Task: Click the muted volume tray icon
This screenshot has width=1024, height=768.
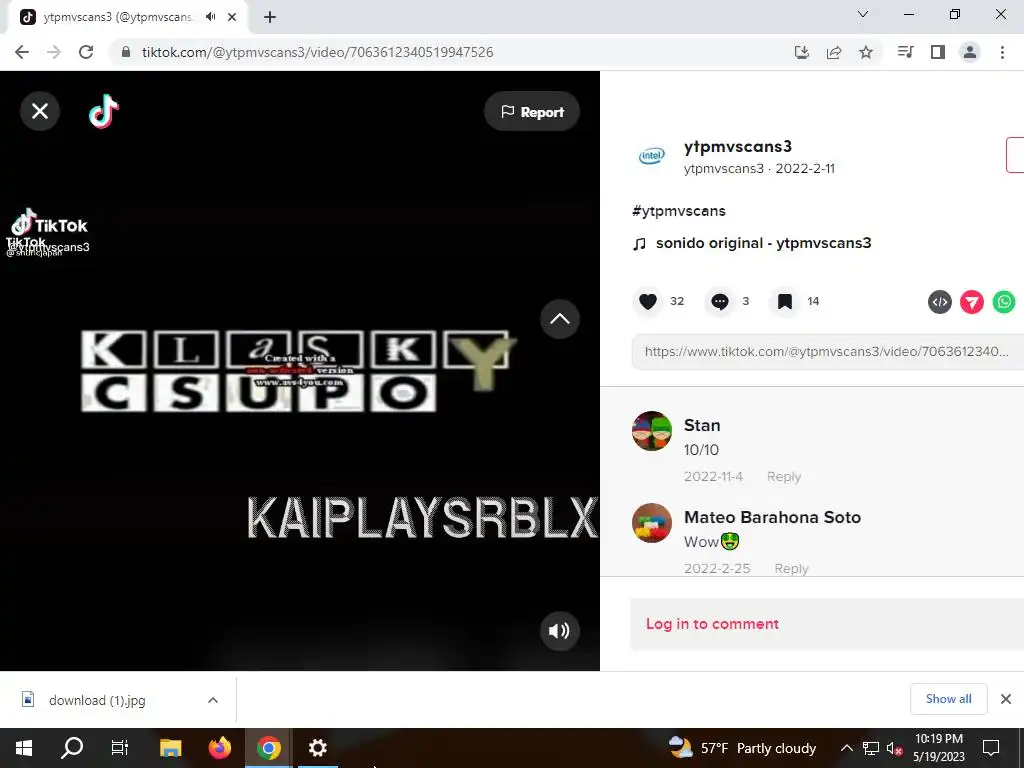Action: (895, 748)
